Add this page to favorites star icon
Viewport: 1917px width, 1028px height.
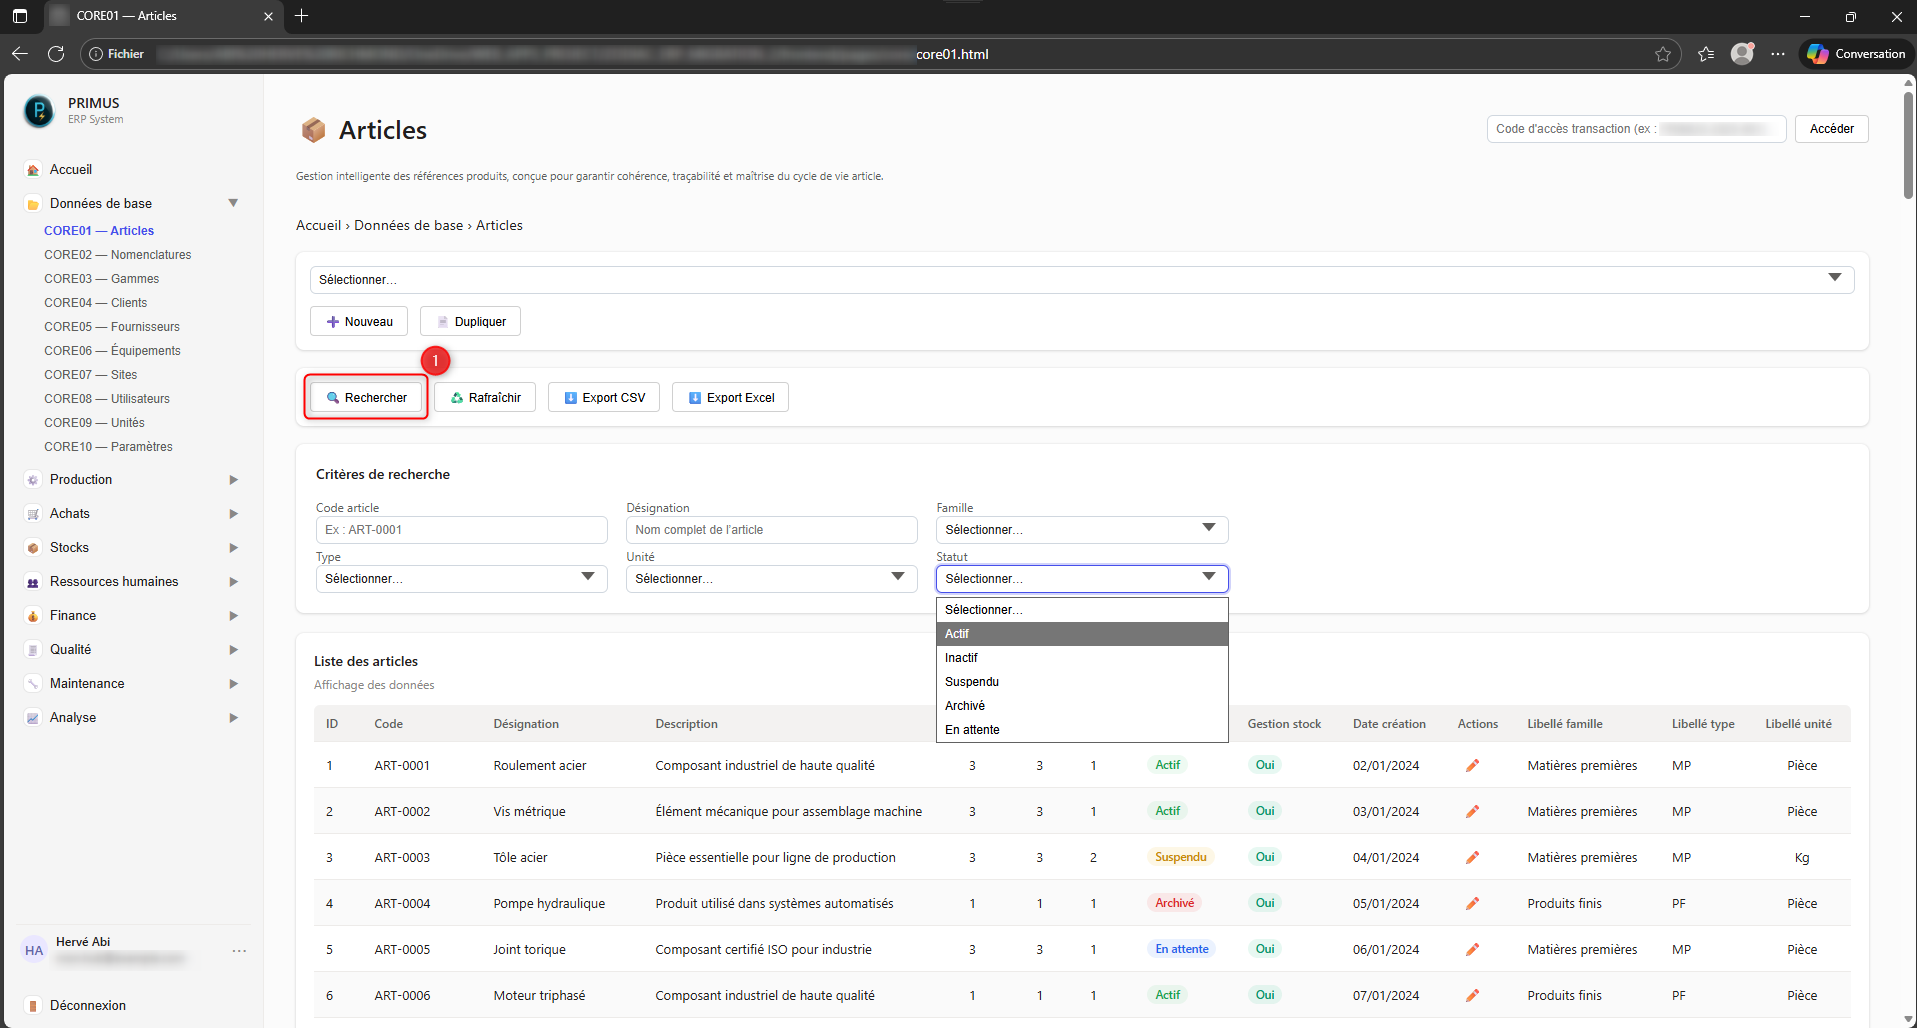(x=1663, y=54)
